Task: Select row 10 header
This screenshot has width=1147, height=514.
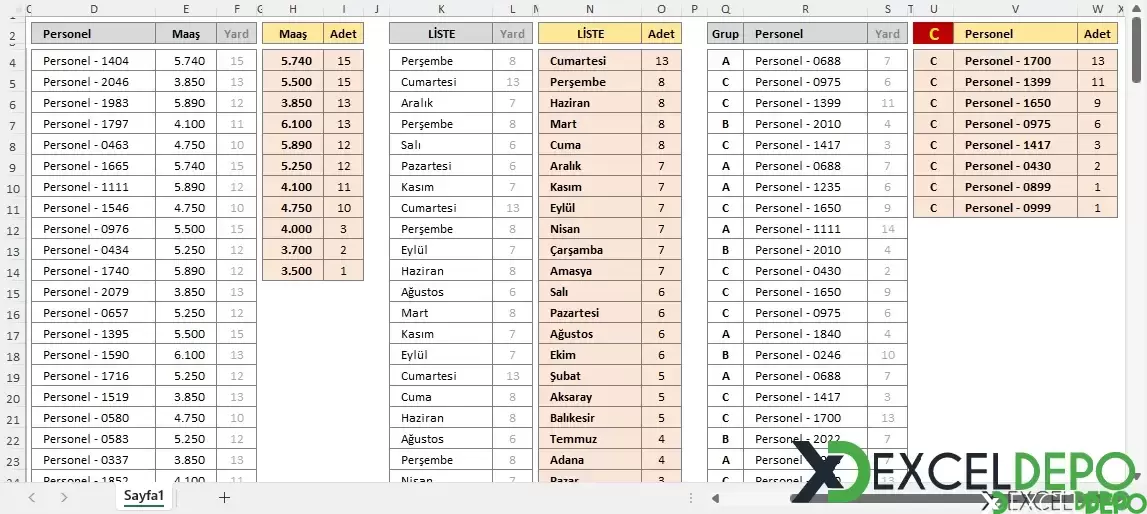Action: (x=13, y=187)
